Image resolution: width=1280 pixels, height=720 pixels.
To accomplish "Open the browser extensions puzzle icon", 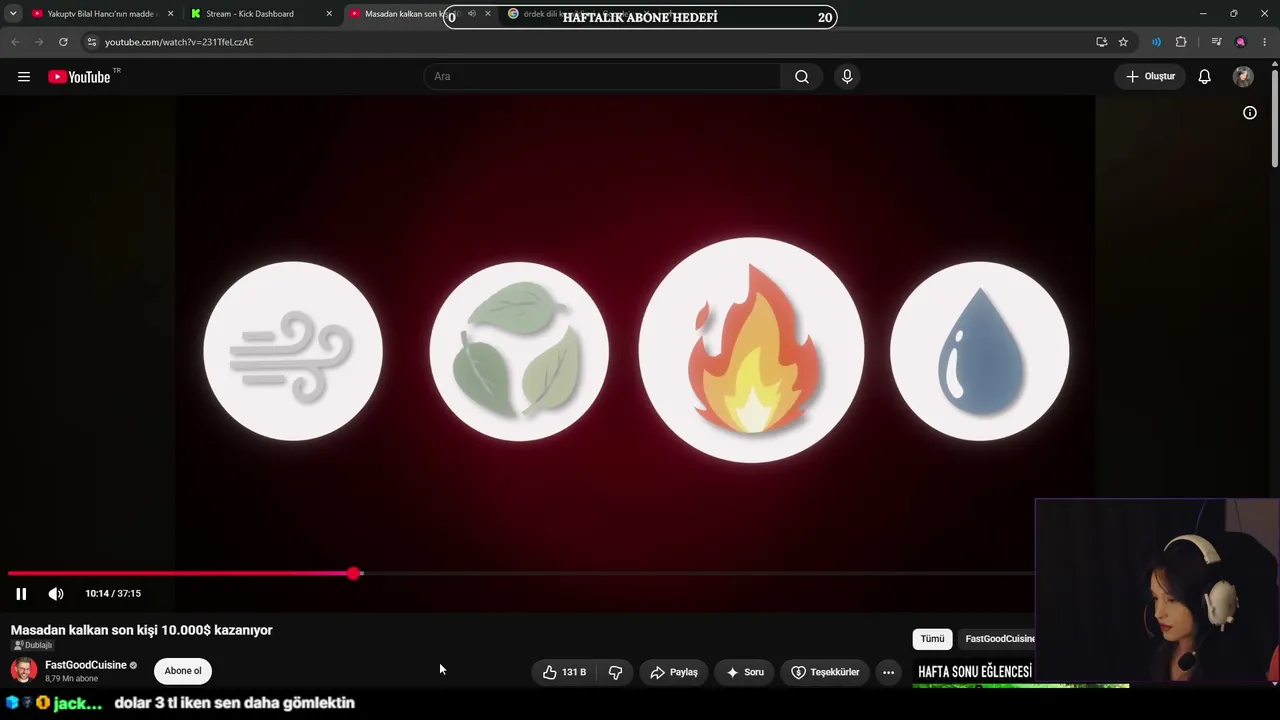I will tap(1181, 42).
